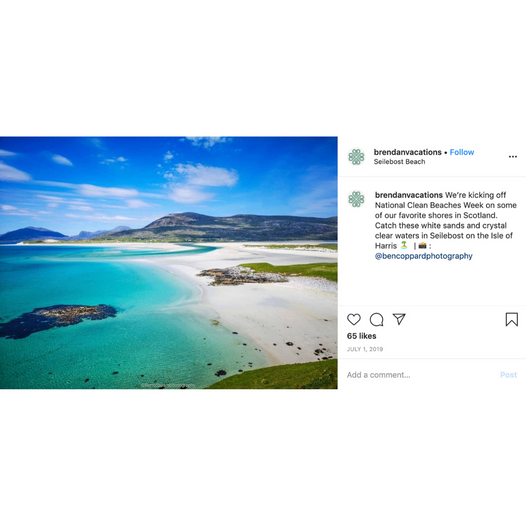Follow the brendanvacations account
The height and width of the screenshot is (526, 526).
(x=462, y=152)
